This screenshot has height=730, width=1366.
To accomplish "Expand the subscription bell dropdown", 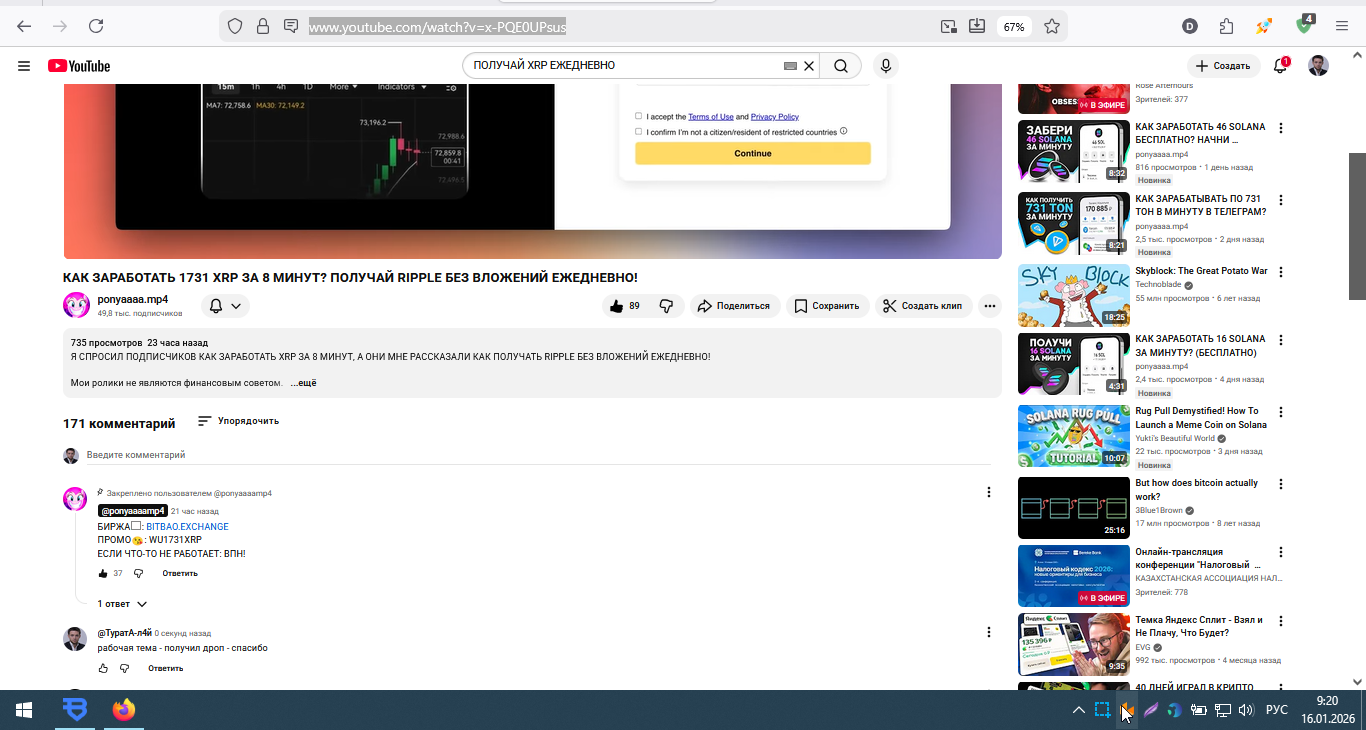I will (x=226, y=306).
